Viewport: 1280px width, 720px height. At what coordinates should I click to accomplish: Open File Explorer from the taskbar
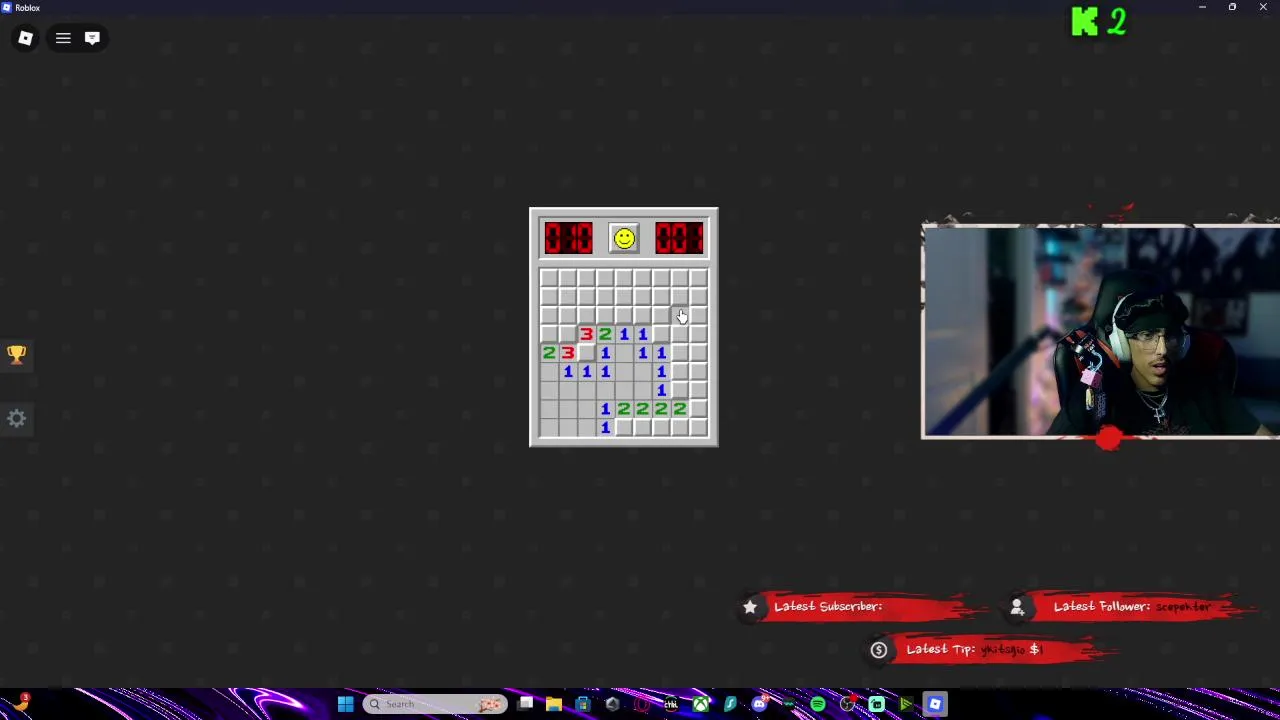(553, 704)
